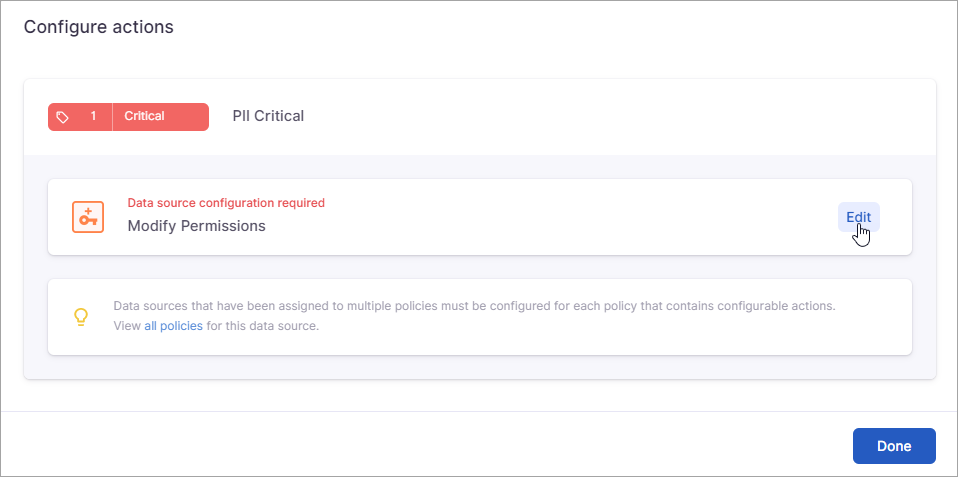Click the 'PII Critical' policy name
This screenshot has height=477, width=958.
click(268, 116)
